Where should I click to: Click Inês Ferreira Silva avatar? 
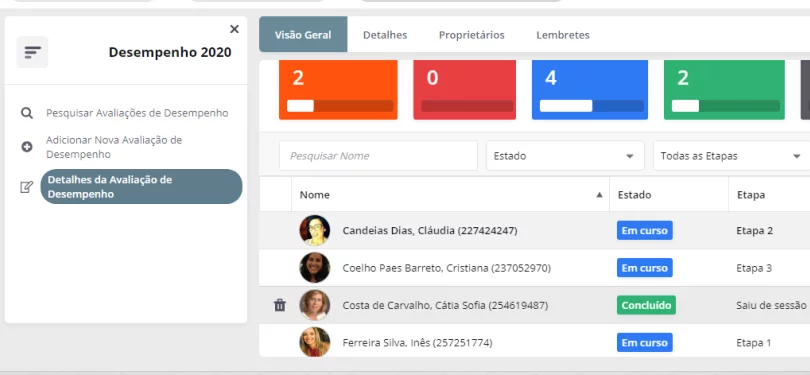[x=315, y=342]
